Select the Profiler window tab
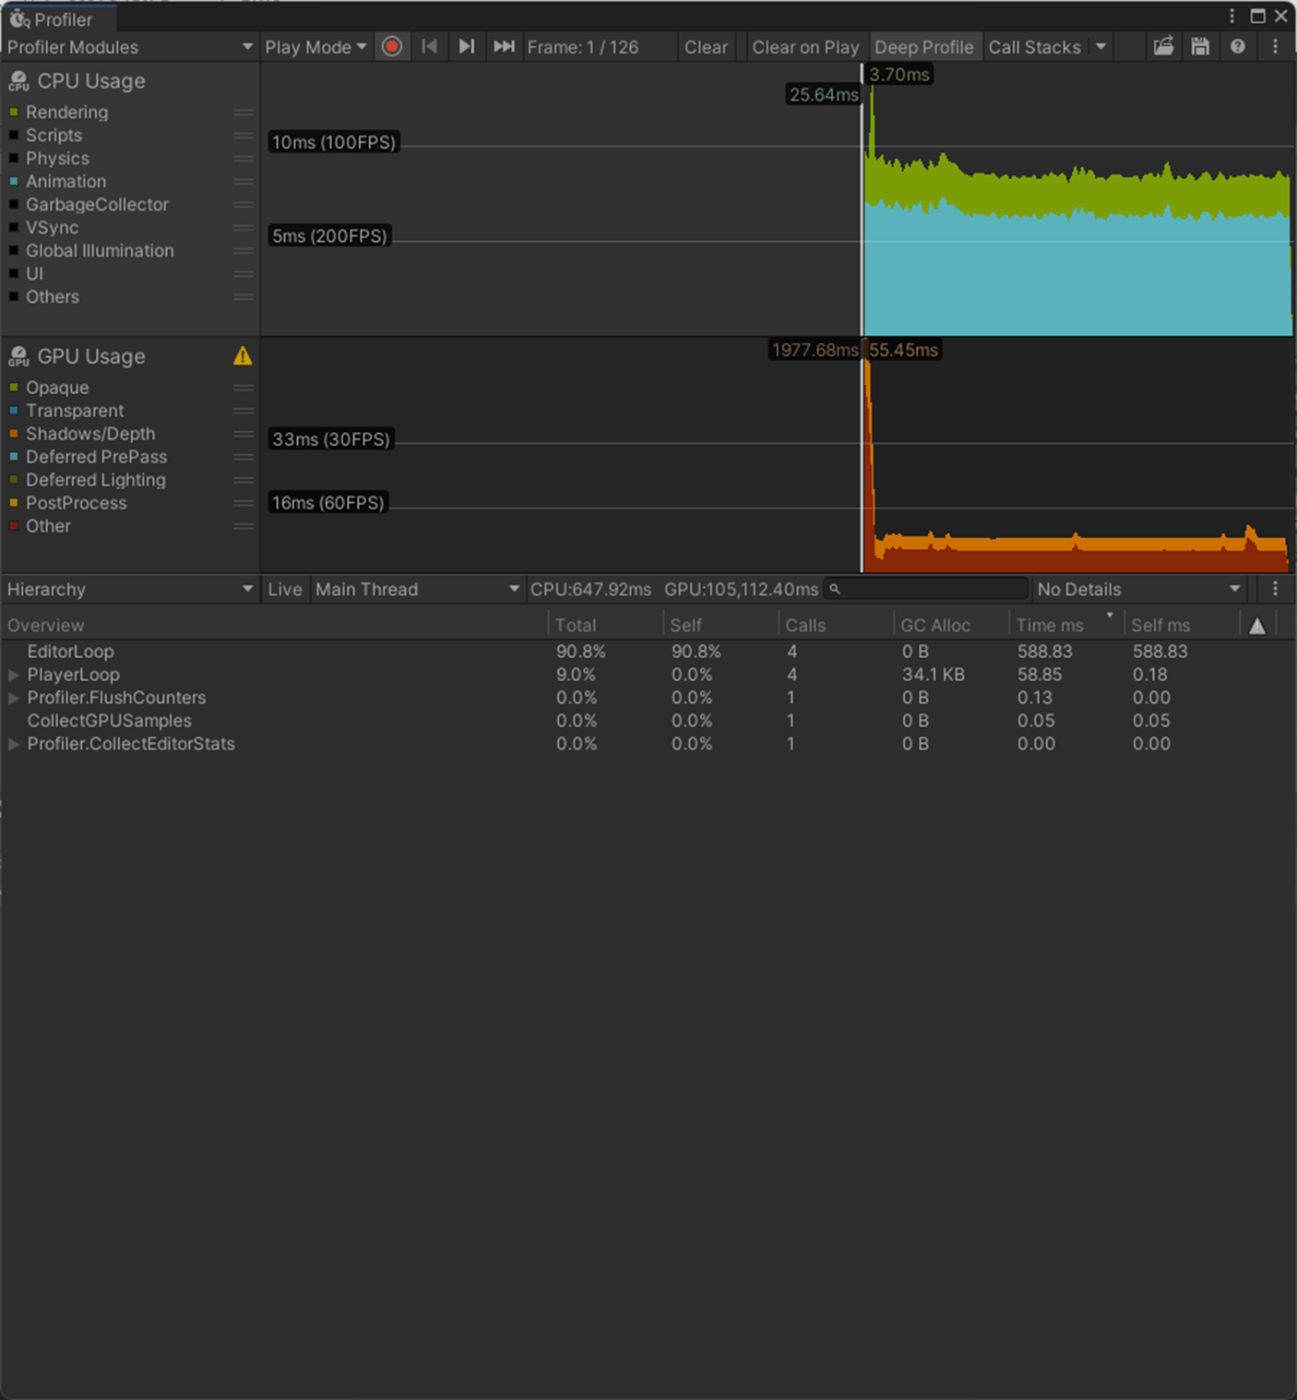 click(58, 18)
